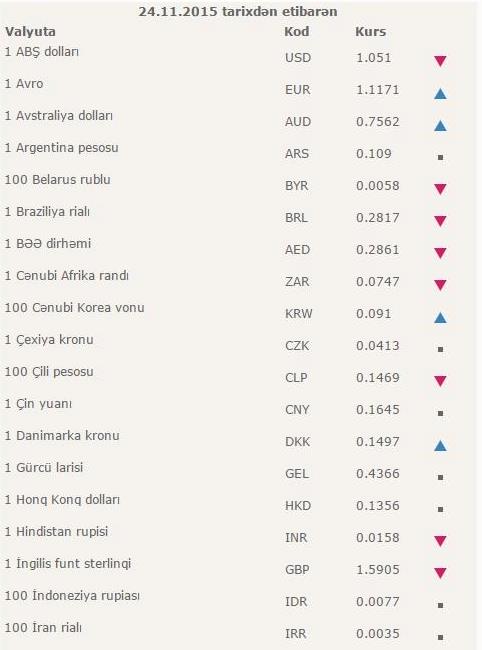Click the 100 İran rialı currency name

(x=43, y=628)
